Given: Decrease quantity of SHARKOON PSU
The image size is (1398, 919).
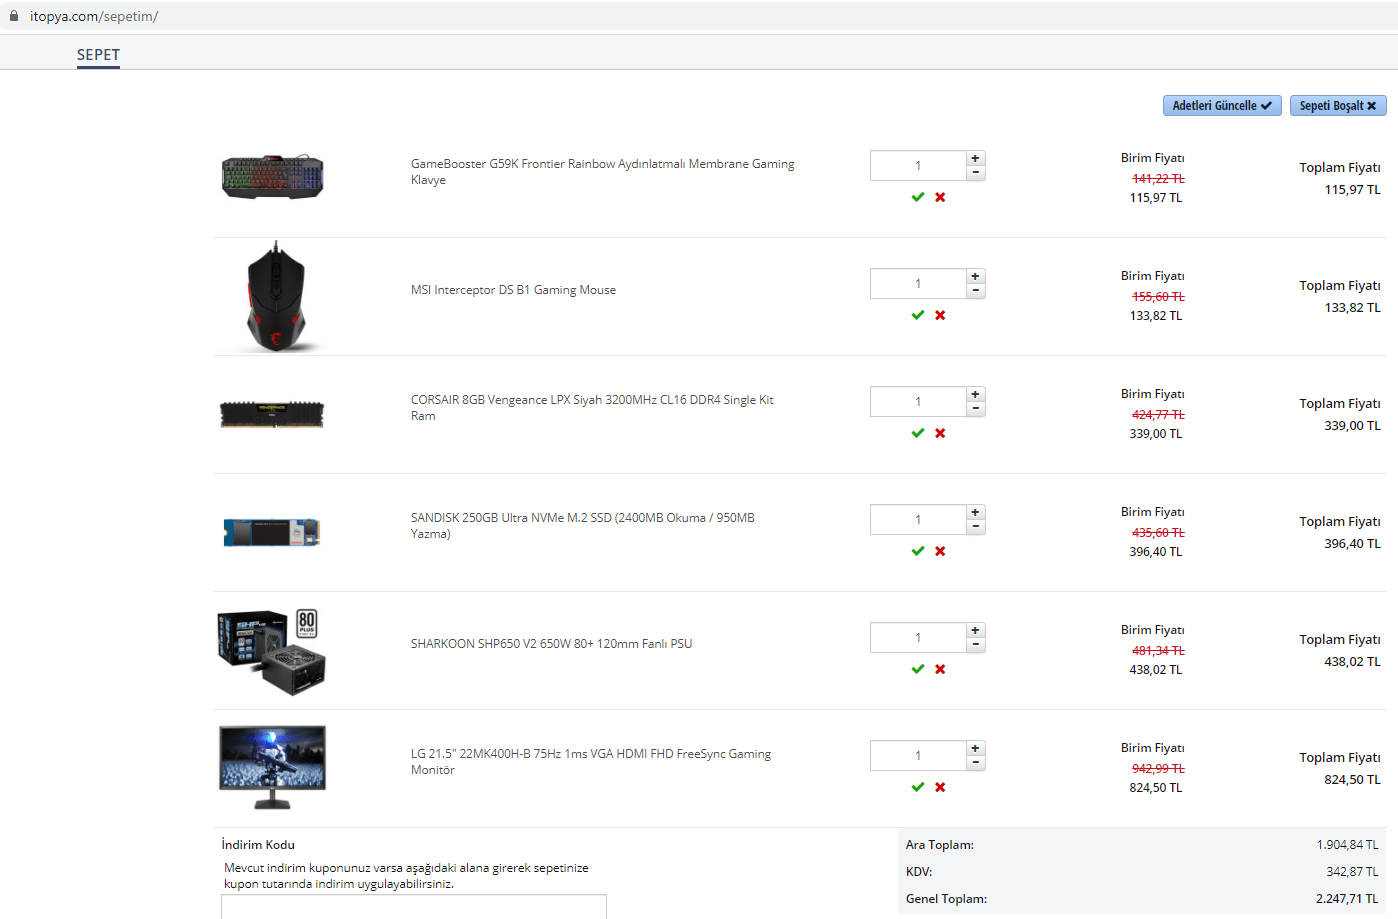Looking at the screenshot, I should pyautogui.click(x=976, y=645).
